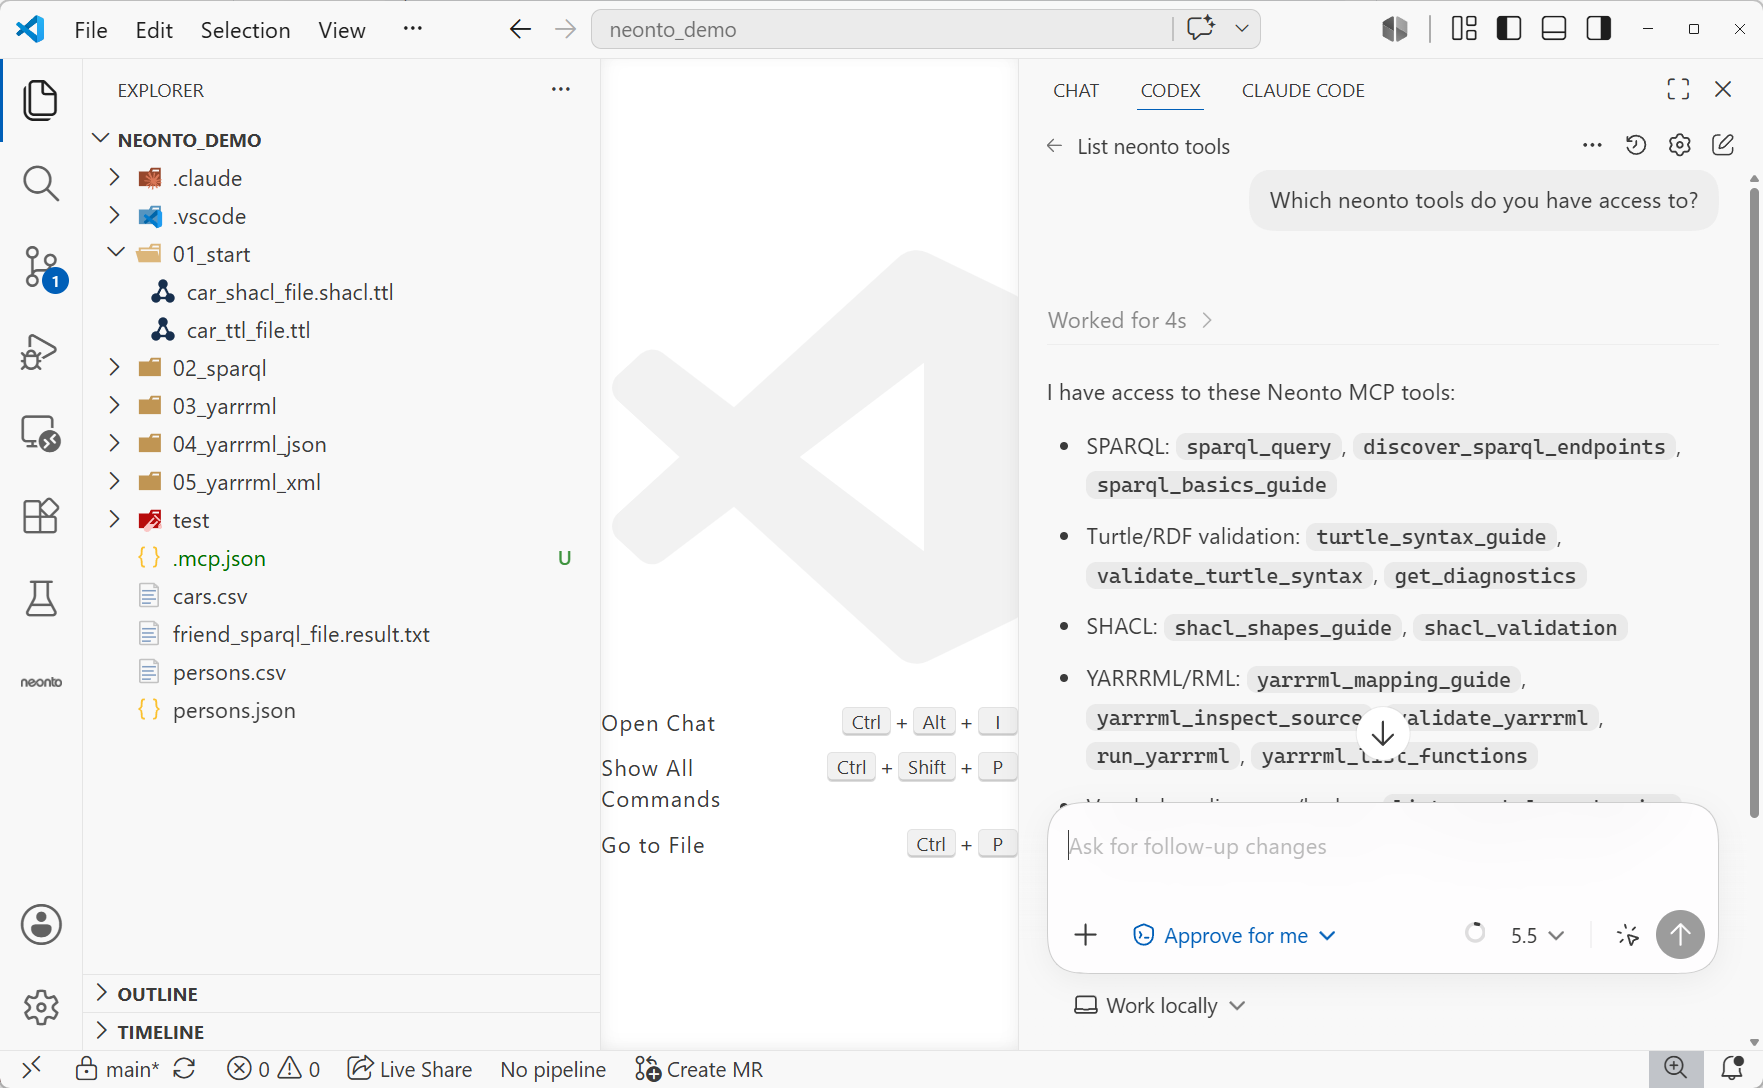Screen dimensions: 1763x1088
Task: Click the sparkle cursor icon near send
Action: pyautogui.click(x=1627, y=935)
